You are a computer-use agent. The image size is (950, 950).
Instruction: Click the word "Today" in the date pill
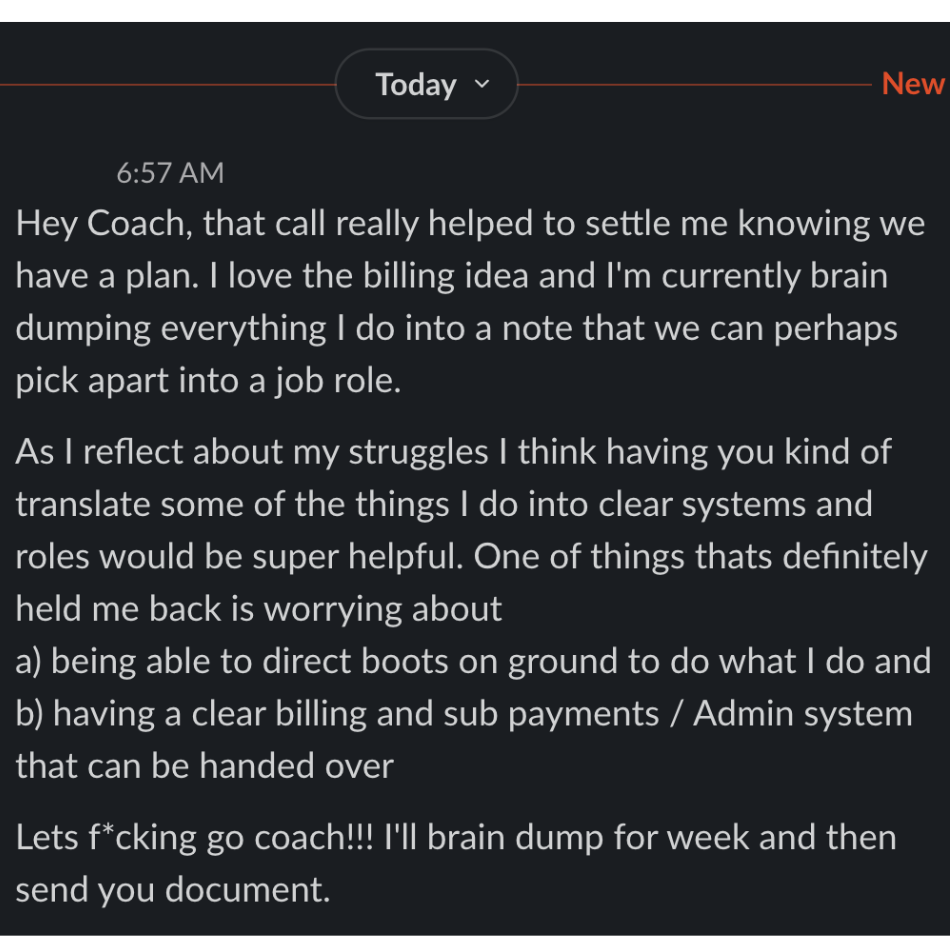[x=416, y=84]
